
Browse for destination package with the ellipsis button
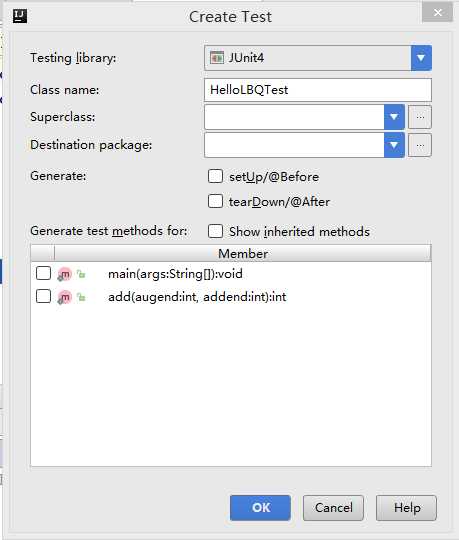(420, 145)
